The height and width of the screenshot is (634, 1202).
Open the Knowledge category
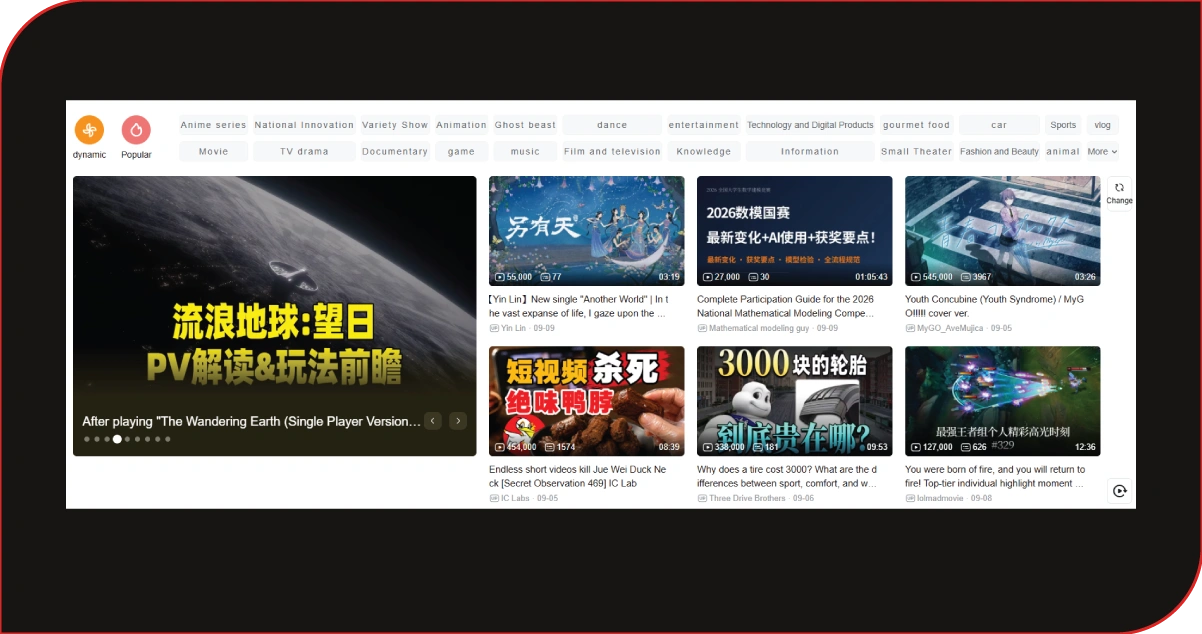[x=704, y=152]
